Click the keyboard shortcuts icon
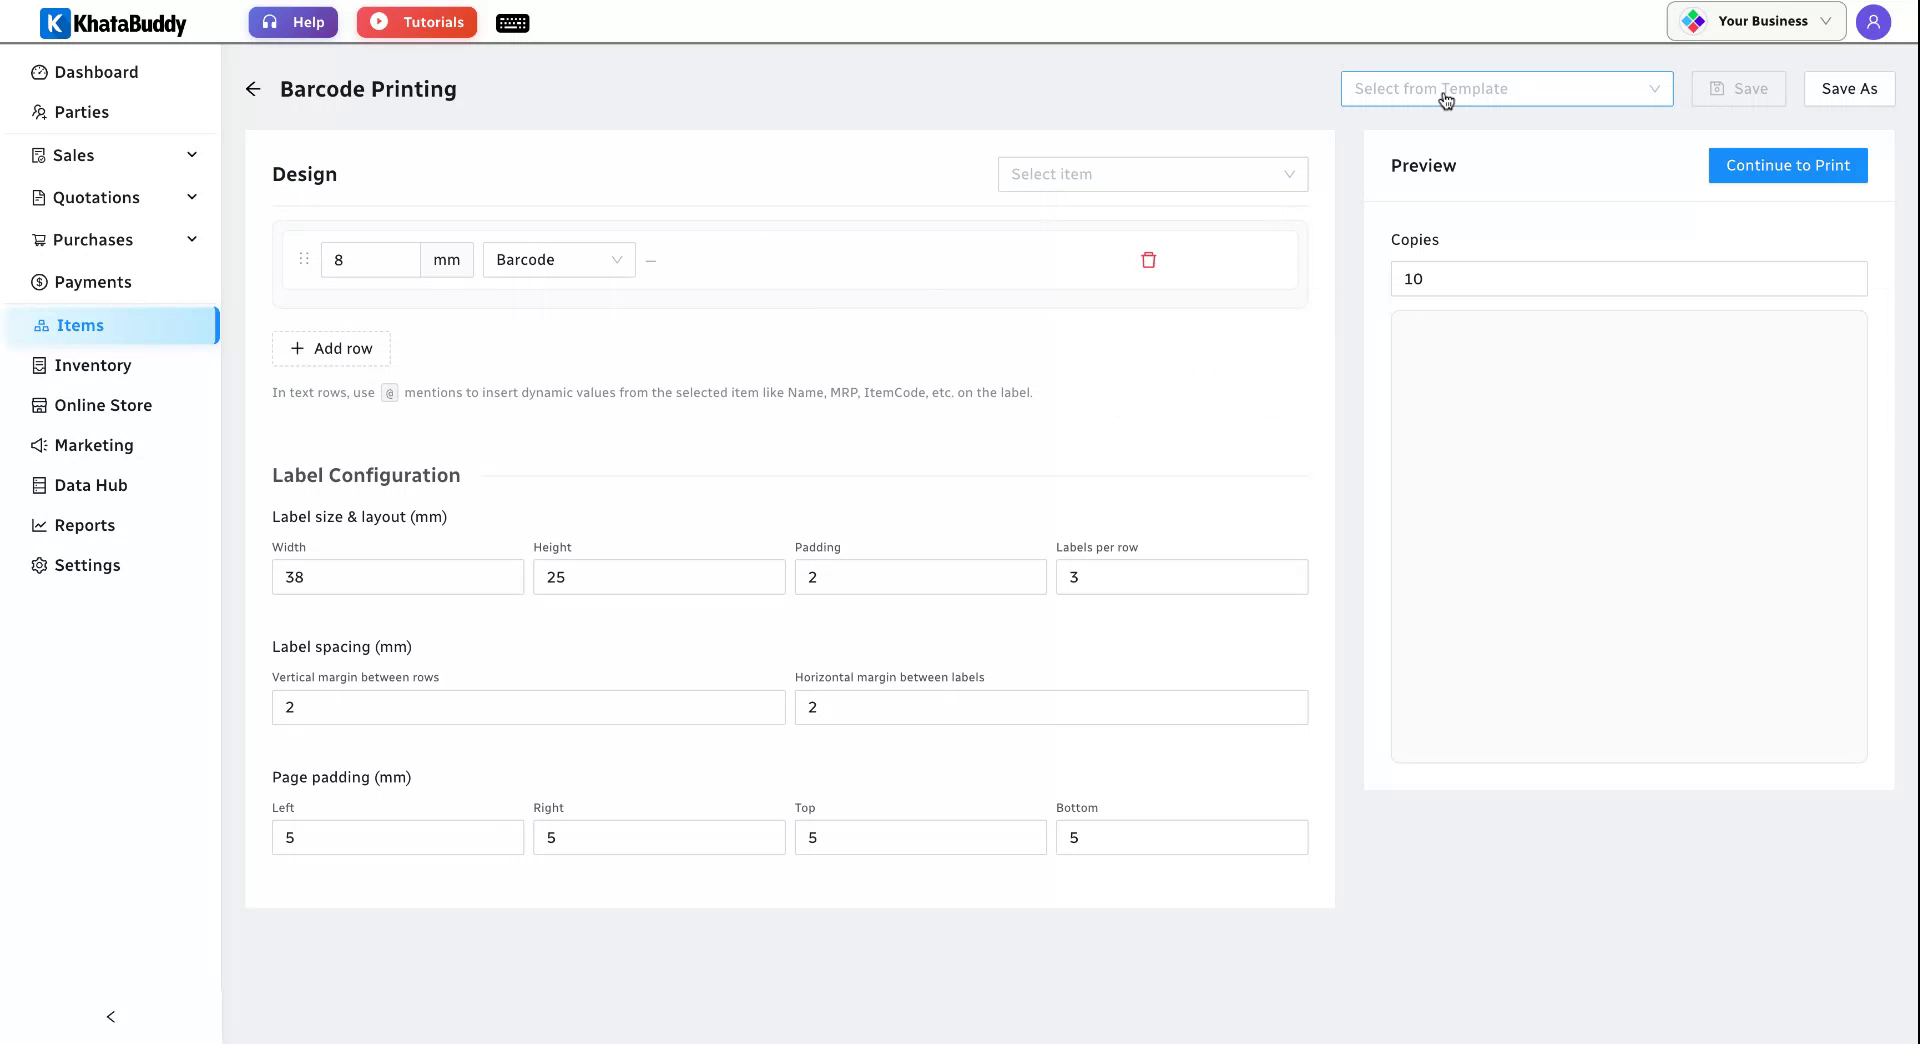The image size is (1920, 1044). [512, 23]
